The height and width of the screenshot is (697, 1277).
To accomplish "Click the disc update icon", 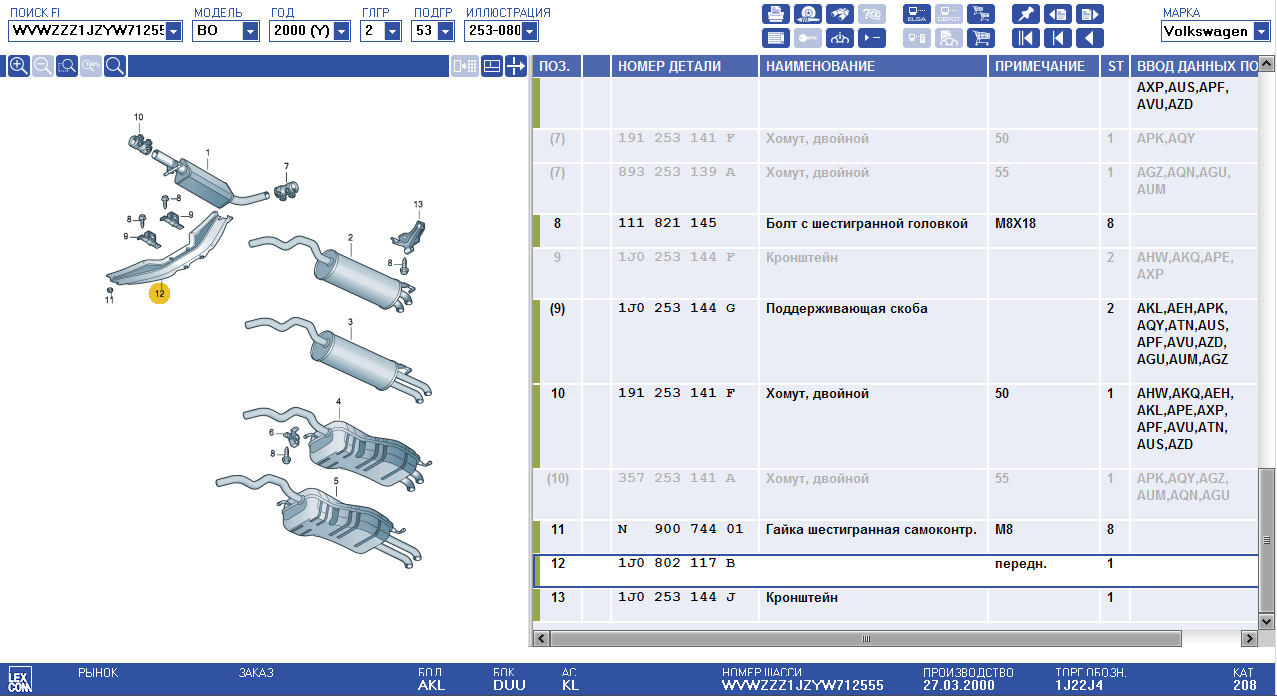I will tap(807, 14).
